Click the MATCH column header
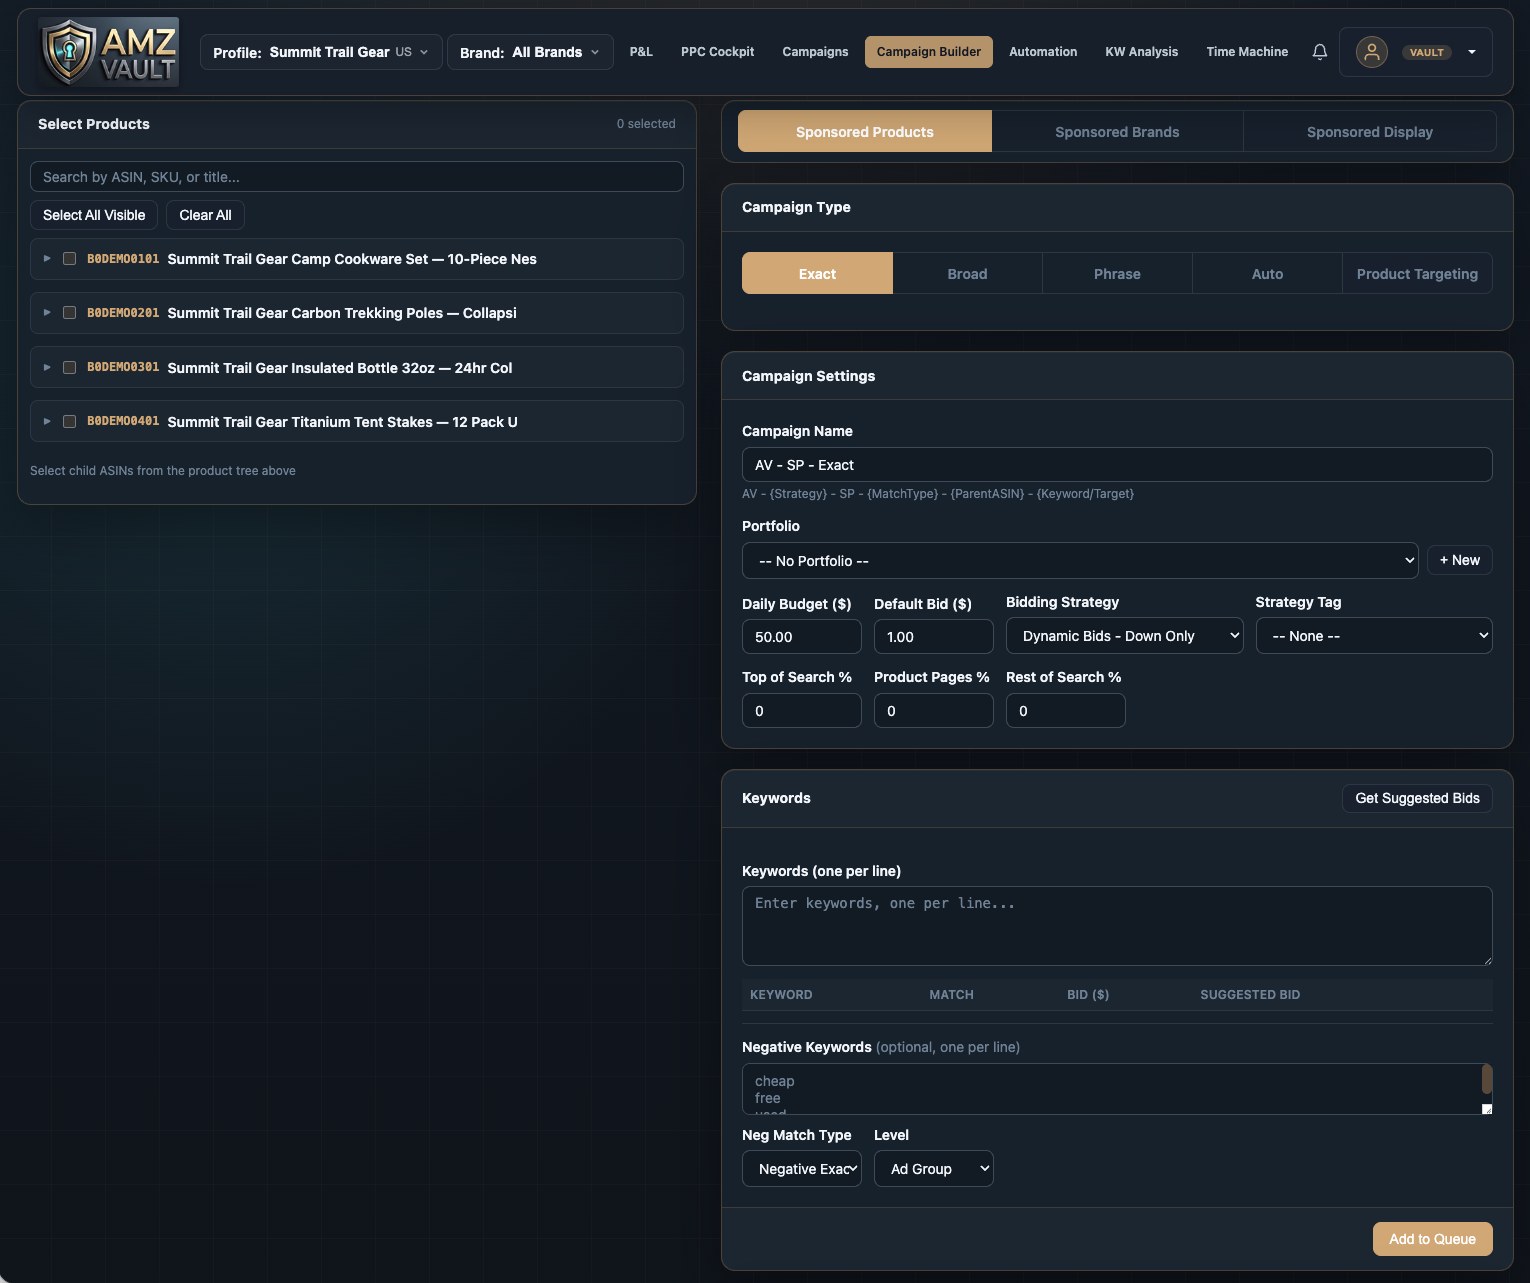The width and height of the screenshot is (1530, 1283). [x=951, y=995]
